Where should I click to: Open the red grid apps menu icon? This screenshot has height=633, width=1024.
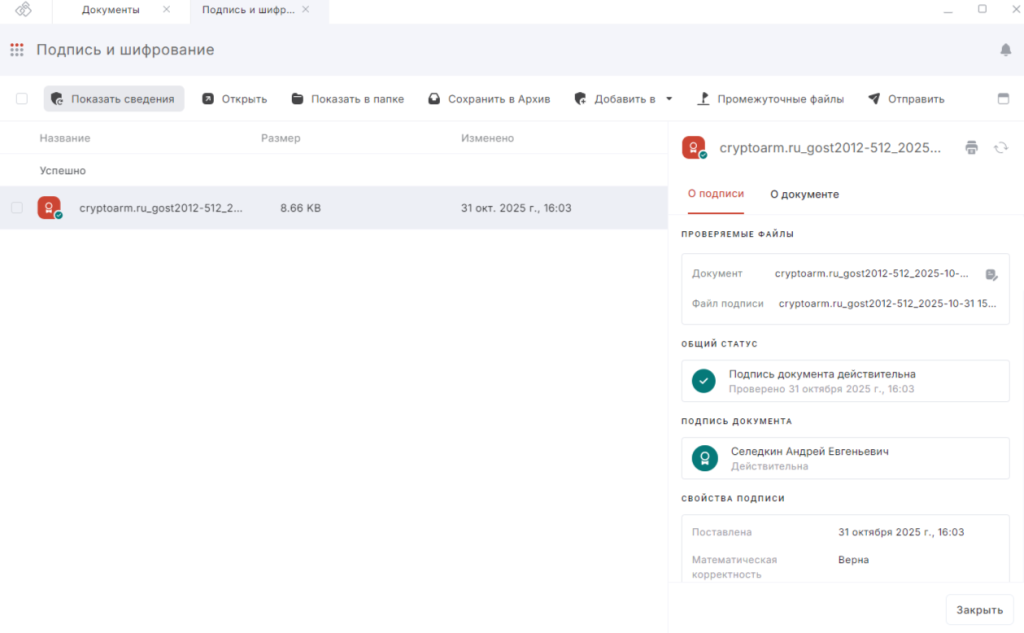coord(17,50)
